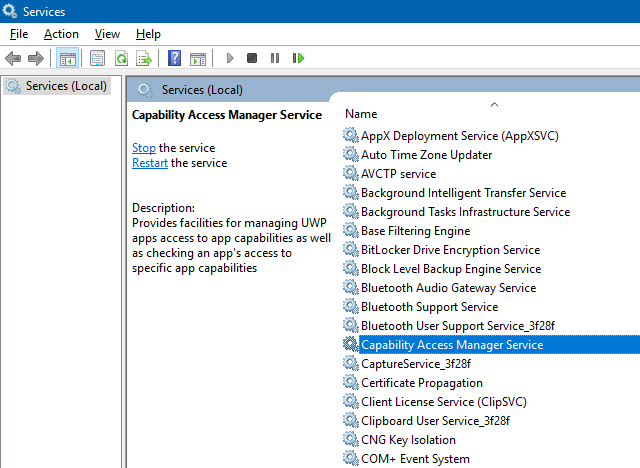Screen dimensions: 640x468
Task: Click the Restart the service link
Action: tap(150, 163)
